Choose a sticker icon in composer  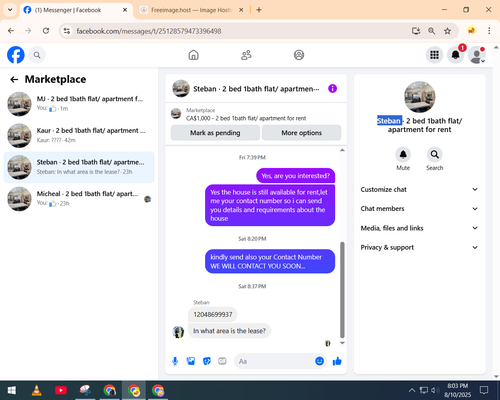coord(207,361)
